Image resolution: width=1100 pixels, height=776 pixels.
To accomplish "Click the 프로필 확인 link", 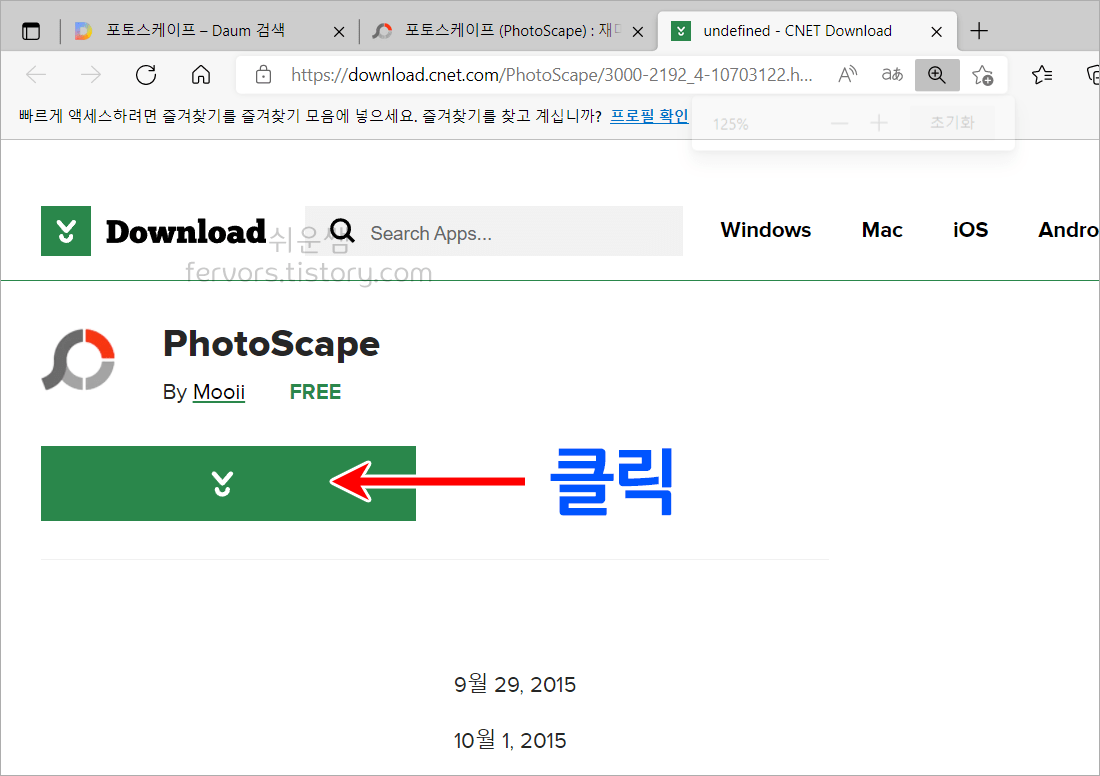I will (x=649, y=116).
